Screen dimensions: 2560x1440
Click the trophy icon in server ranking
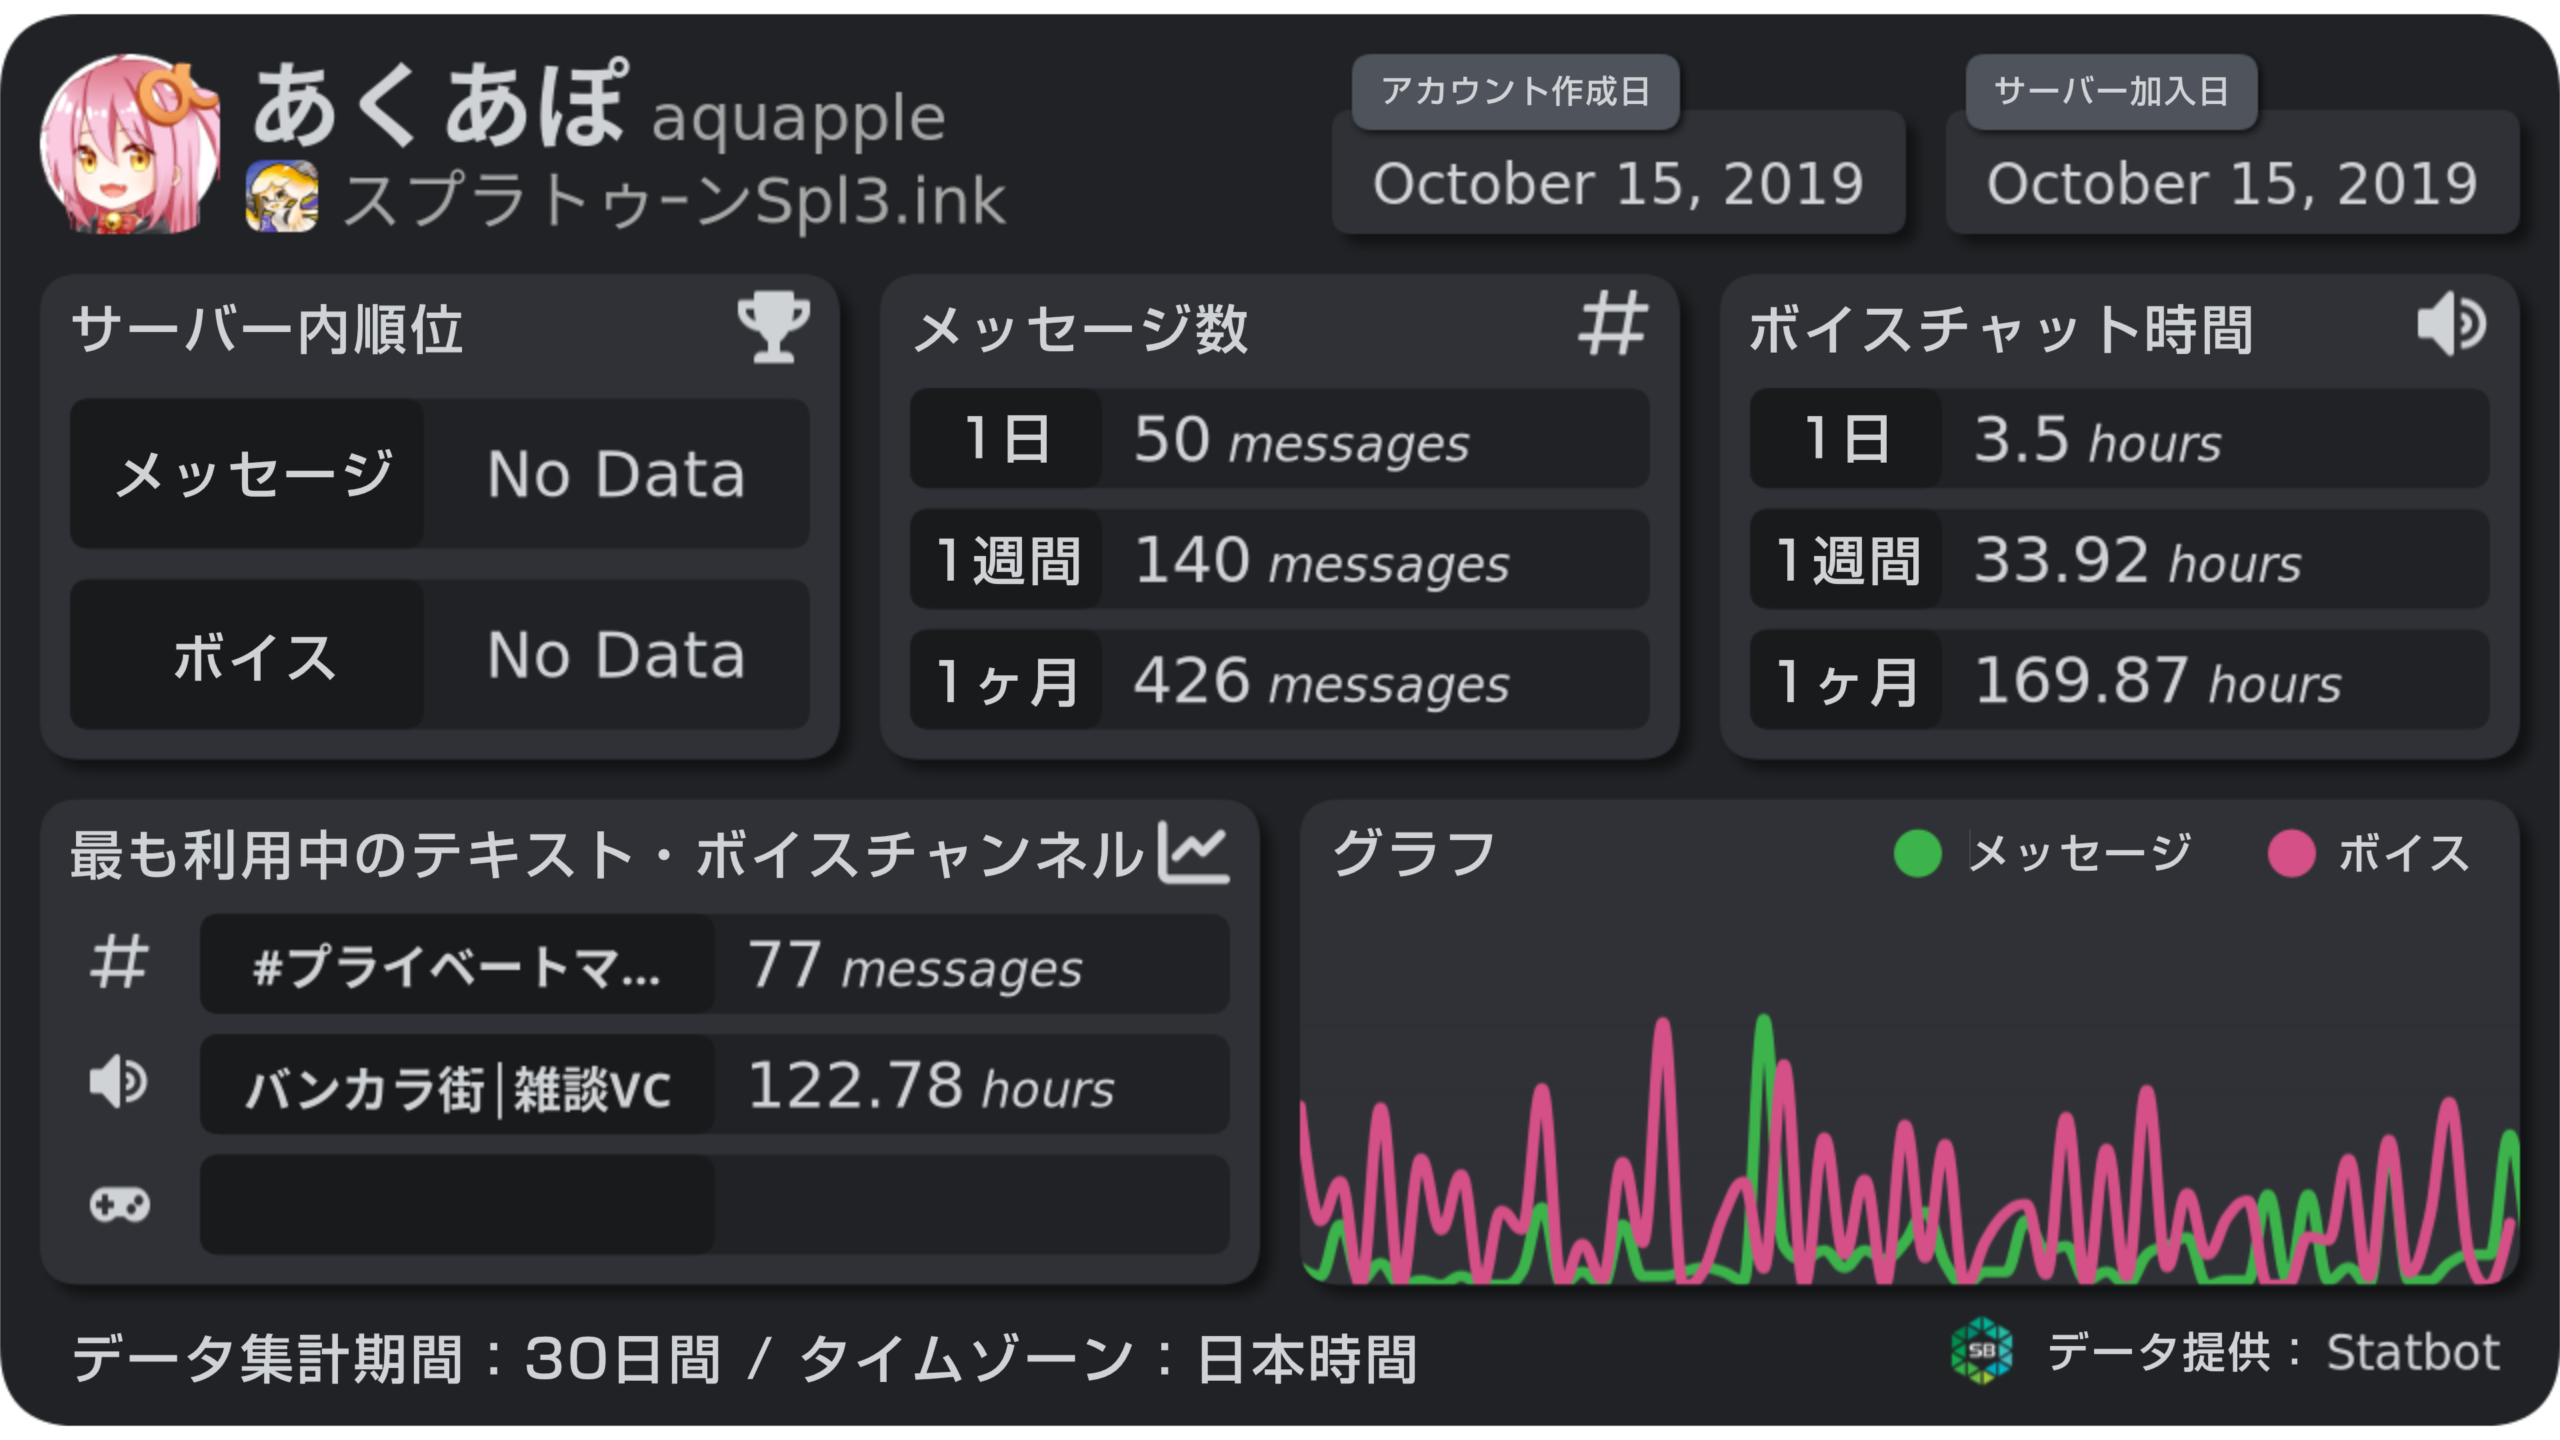773,327
